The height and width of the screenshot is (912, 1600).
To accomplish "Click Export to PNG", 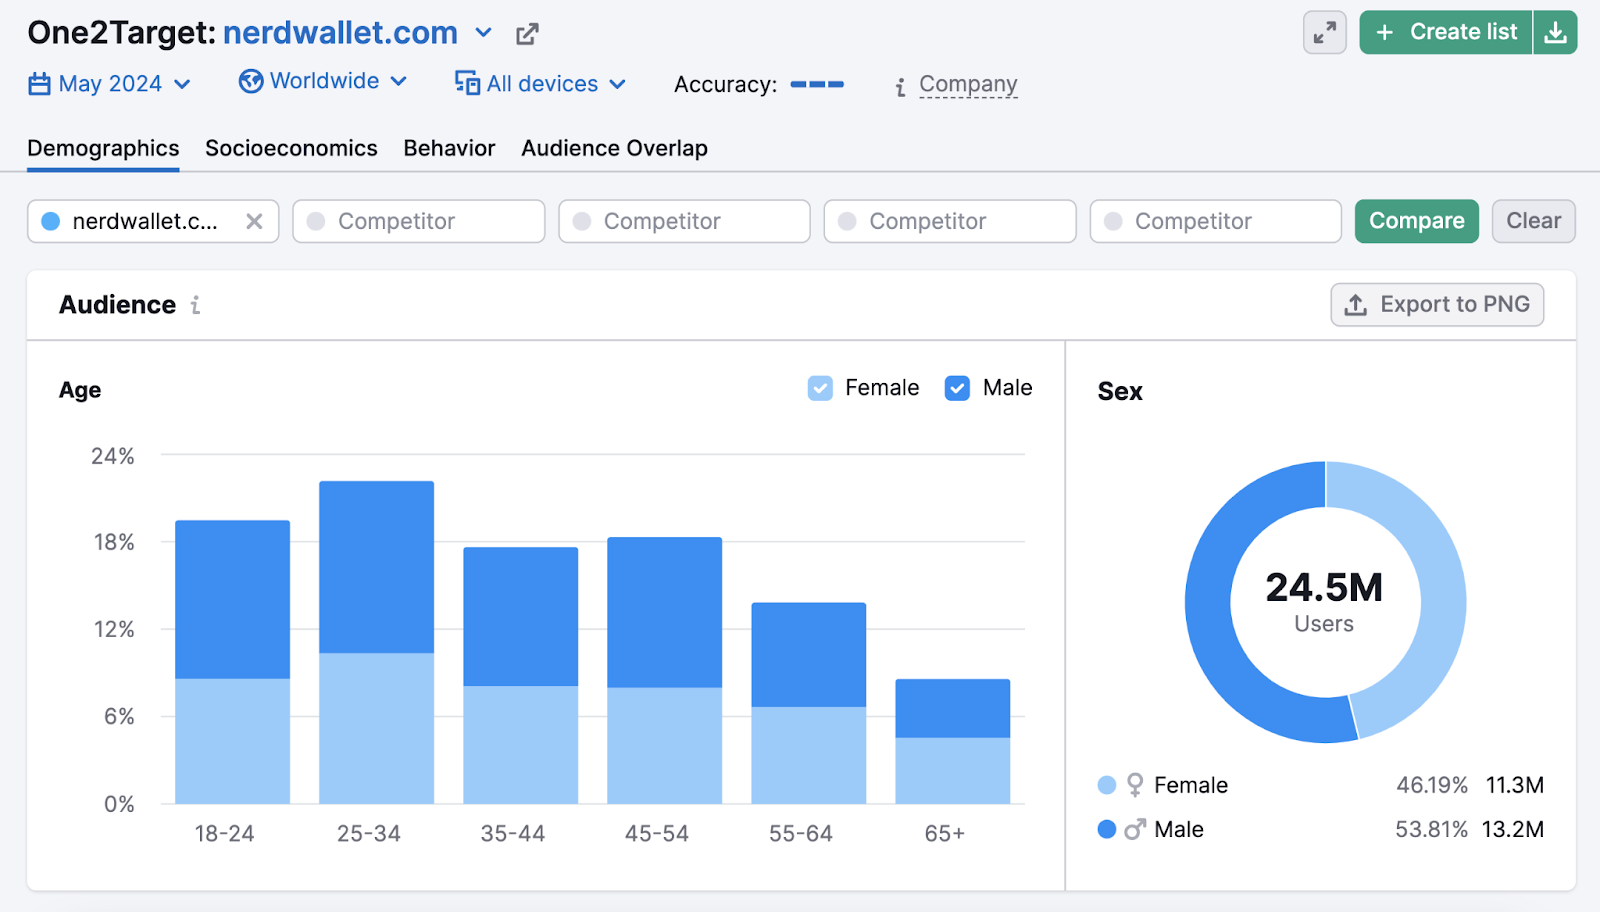I will 1437,304.
